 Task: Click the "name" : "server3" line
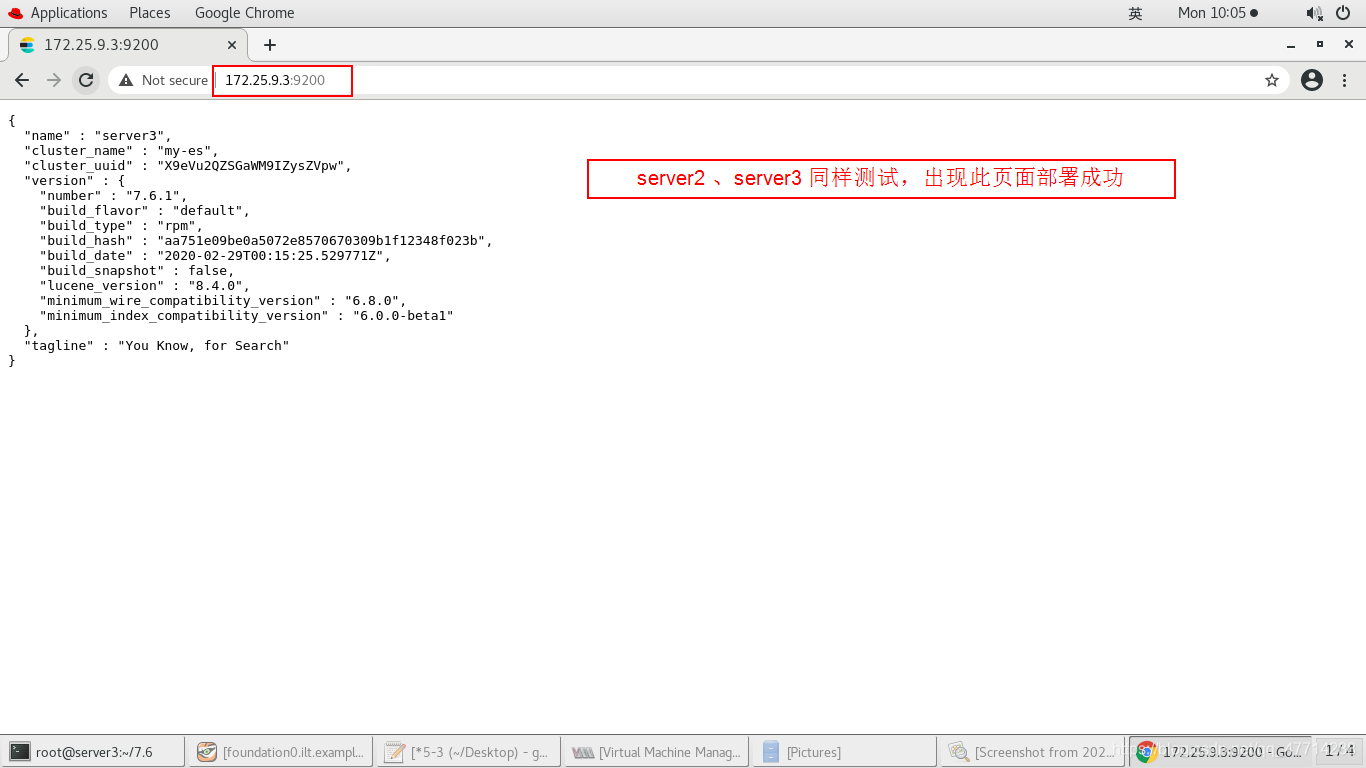pyautogui.click(x=98, y=135)
